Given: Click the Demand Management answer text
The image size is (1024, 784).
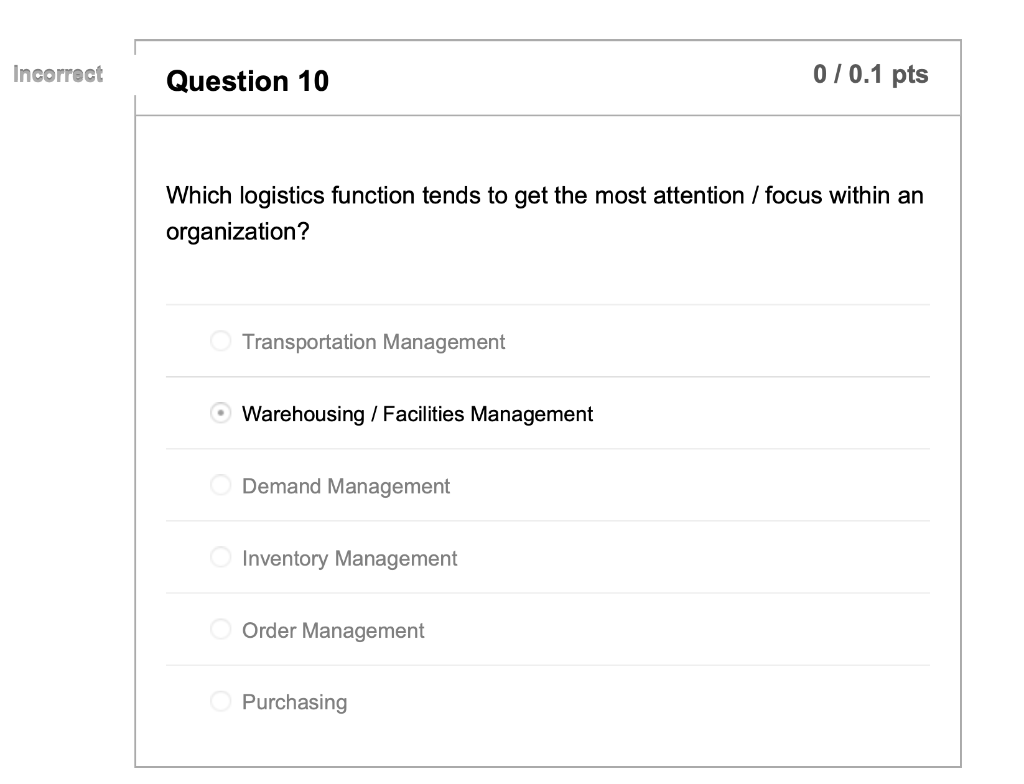Looking at the screenshot, I should [345, 486].
